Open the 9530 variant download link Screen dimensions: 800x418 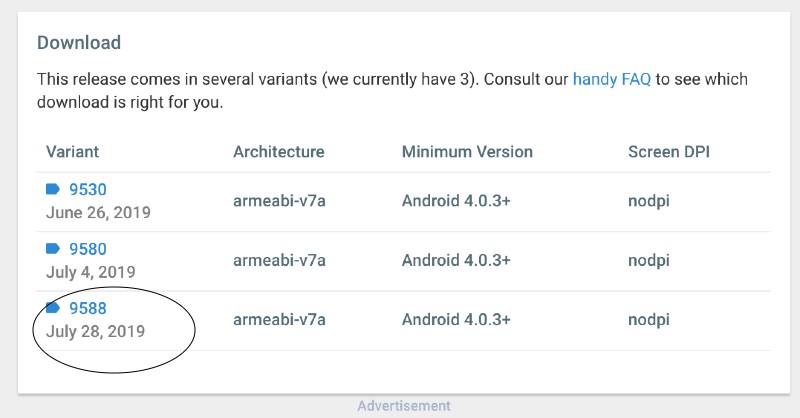coord(88,189)
